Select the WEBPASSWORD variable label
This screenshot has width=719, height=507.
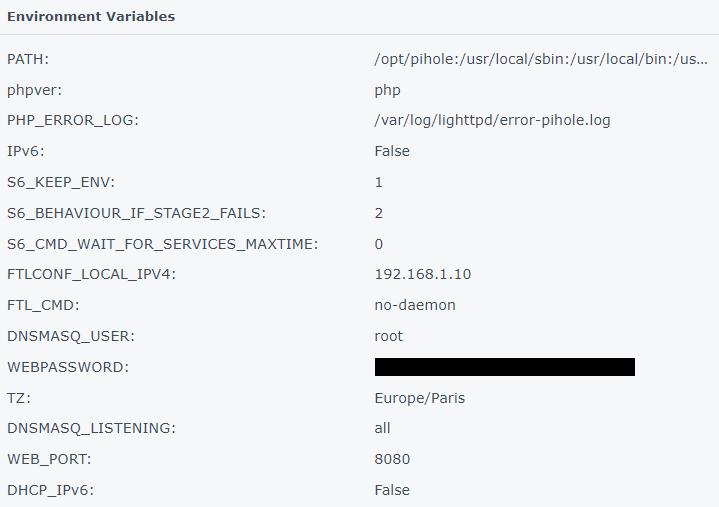(x=68, y=367)
